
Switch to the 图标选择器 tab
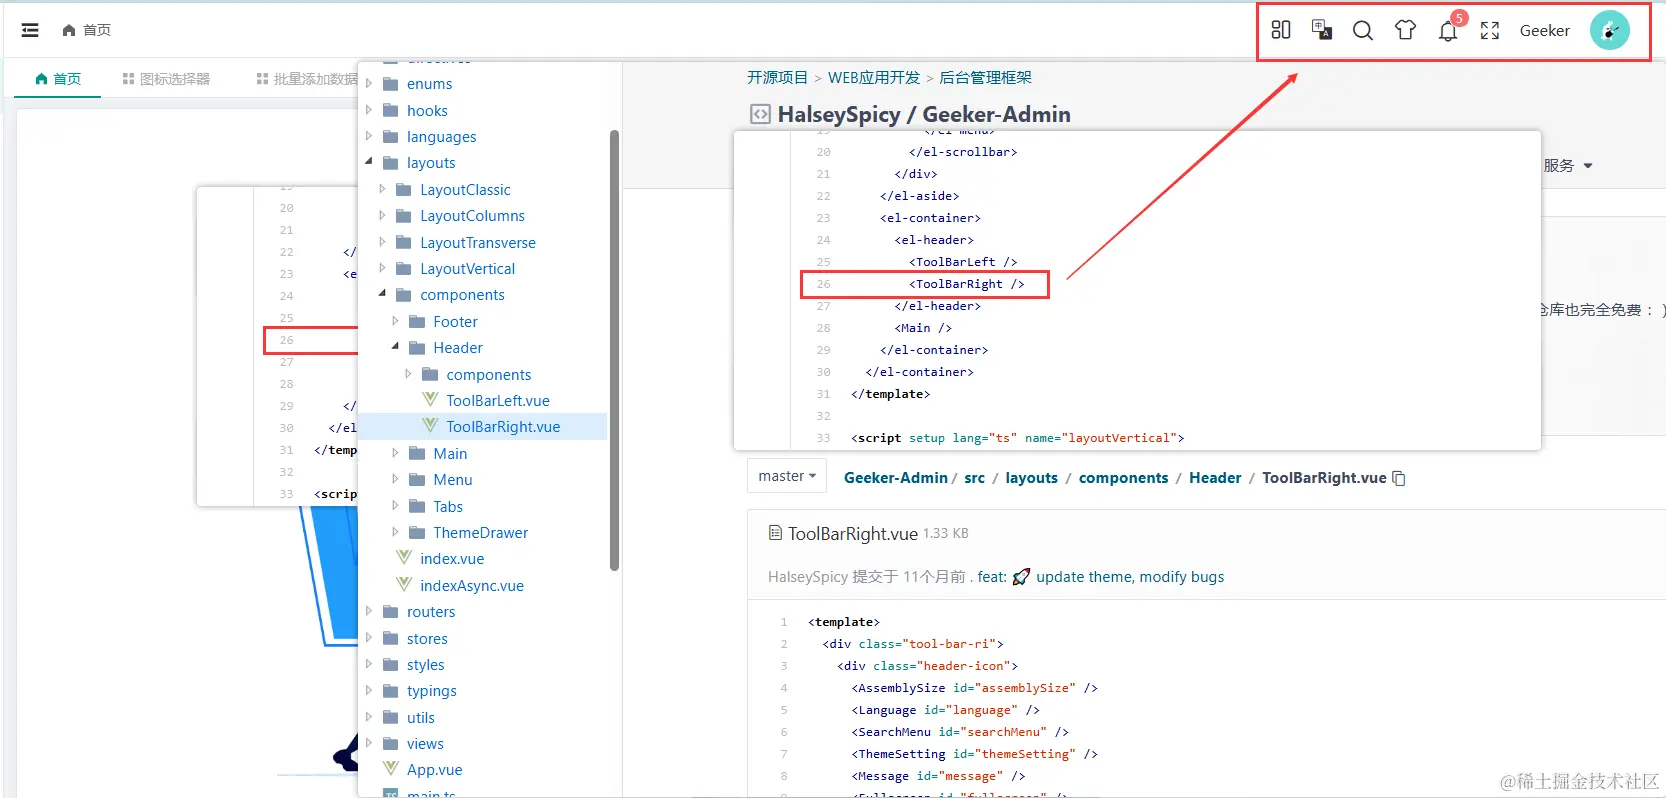(166, 79)
